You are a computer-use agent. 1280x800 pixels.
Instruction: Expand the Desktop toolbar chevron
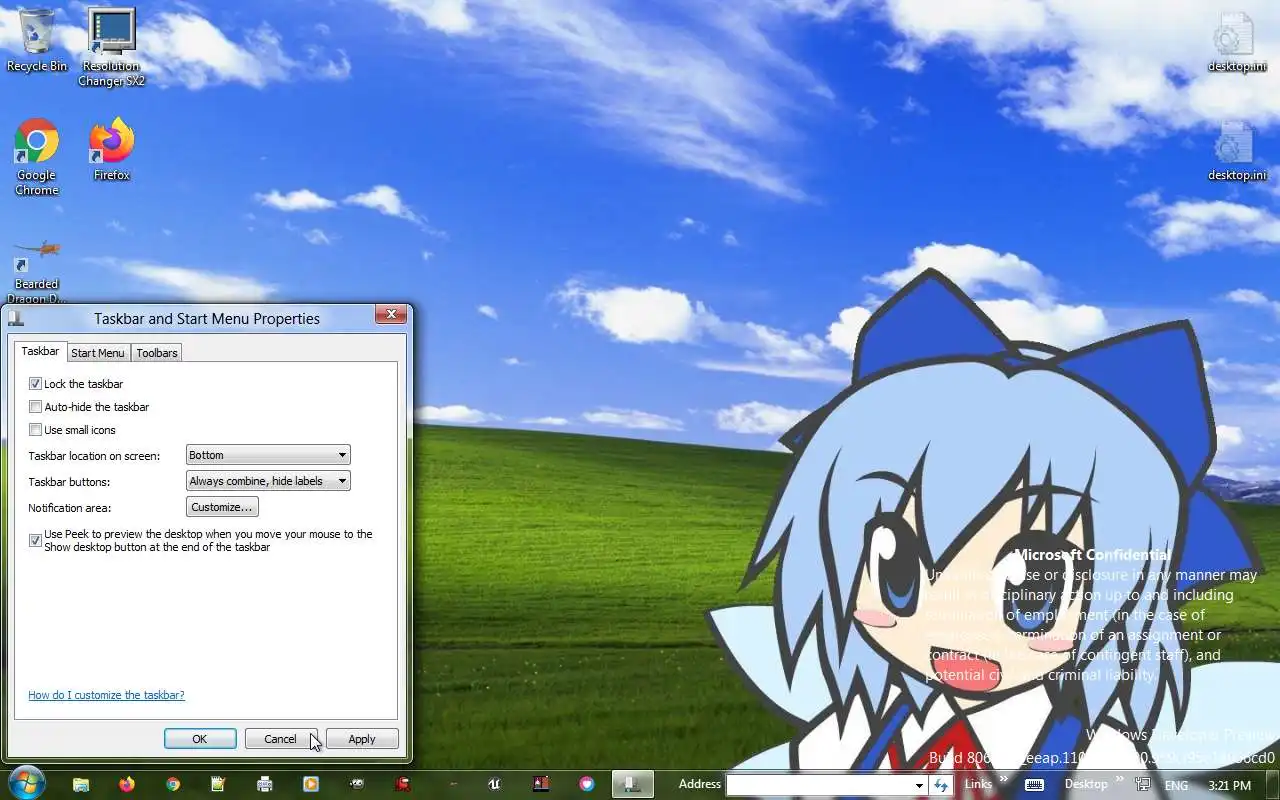tap(1119, 780)
